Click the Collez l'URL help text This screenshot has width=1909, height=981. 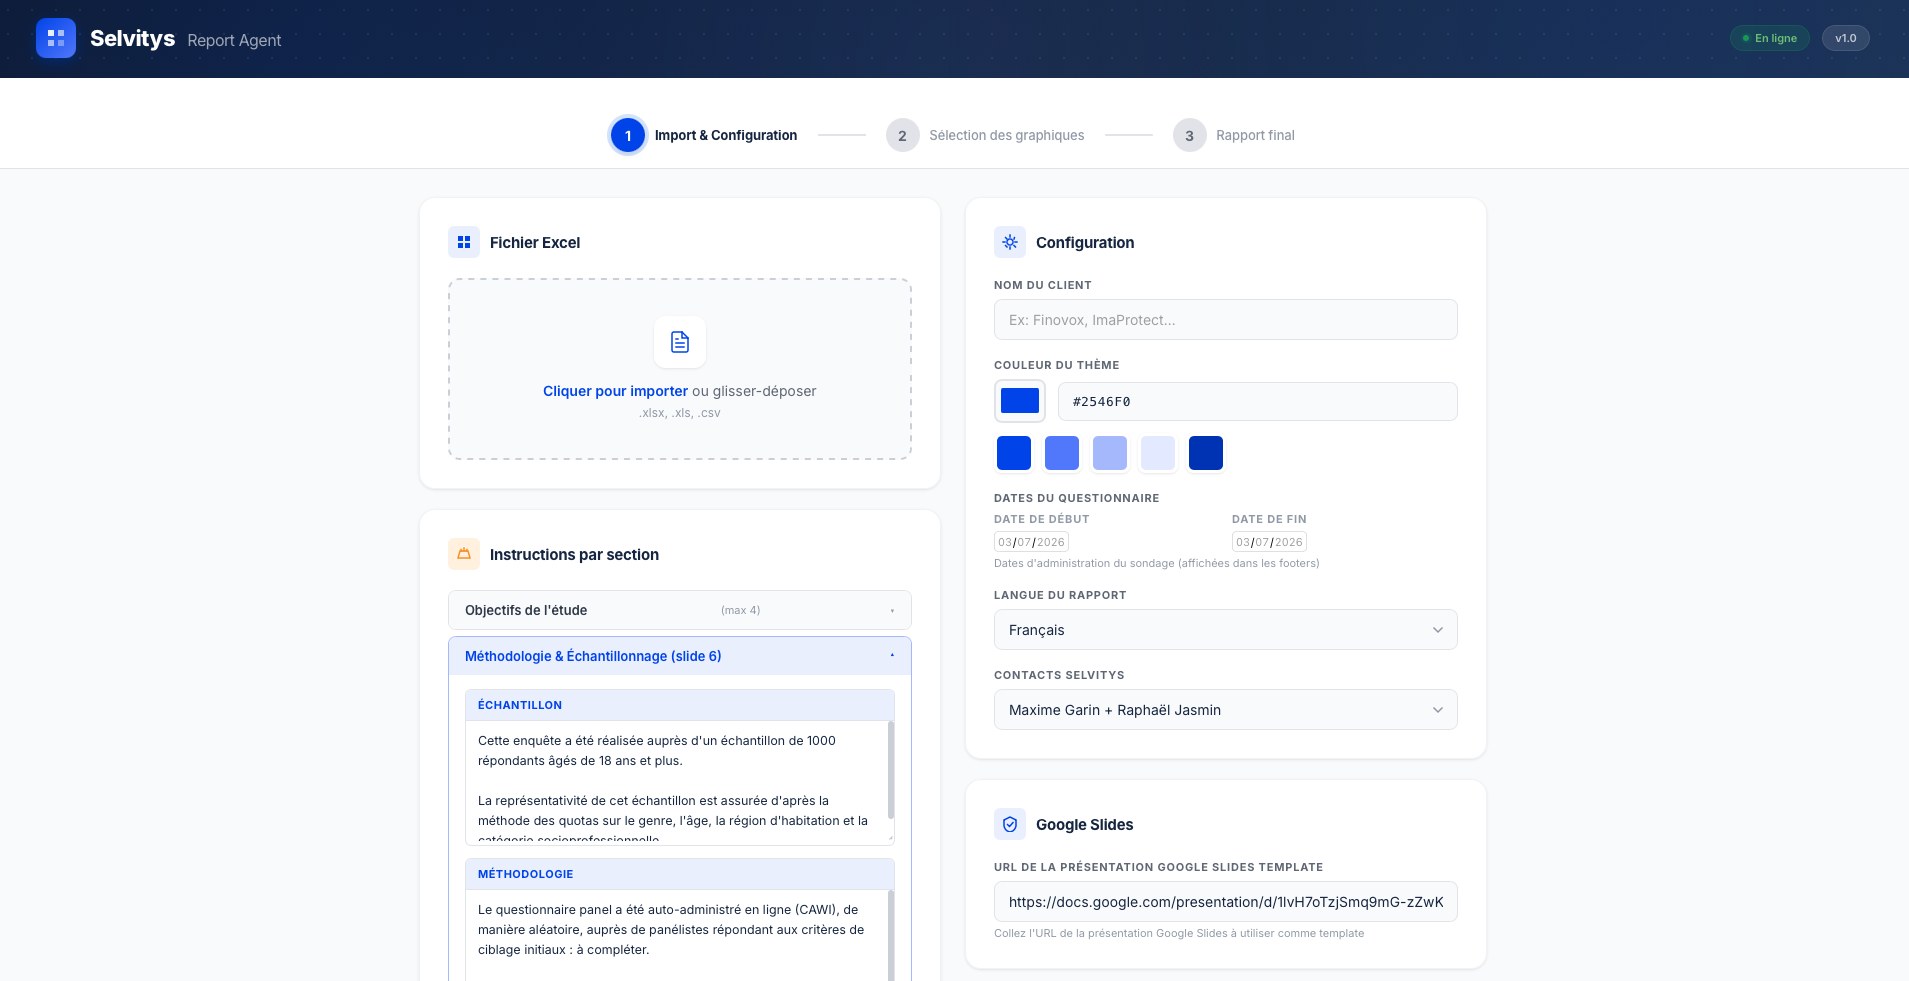pyautogui.click(x=1179, y=933)
